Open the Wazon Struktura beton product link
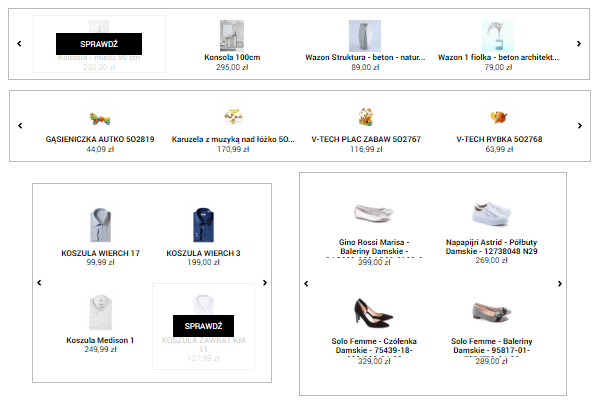 click(365, 57)
